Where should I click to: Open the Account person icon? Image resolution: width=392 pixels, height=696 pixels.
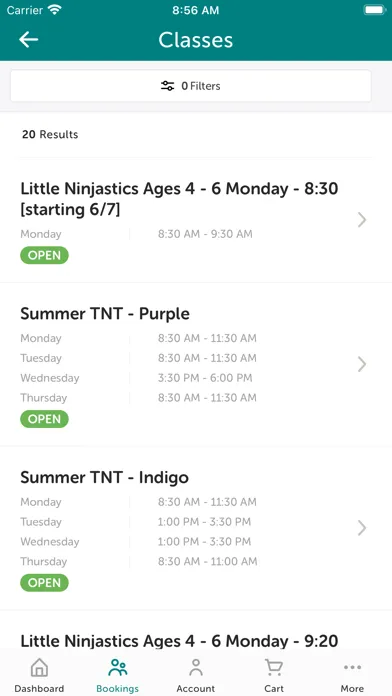coord(195,668)
